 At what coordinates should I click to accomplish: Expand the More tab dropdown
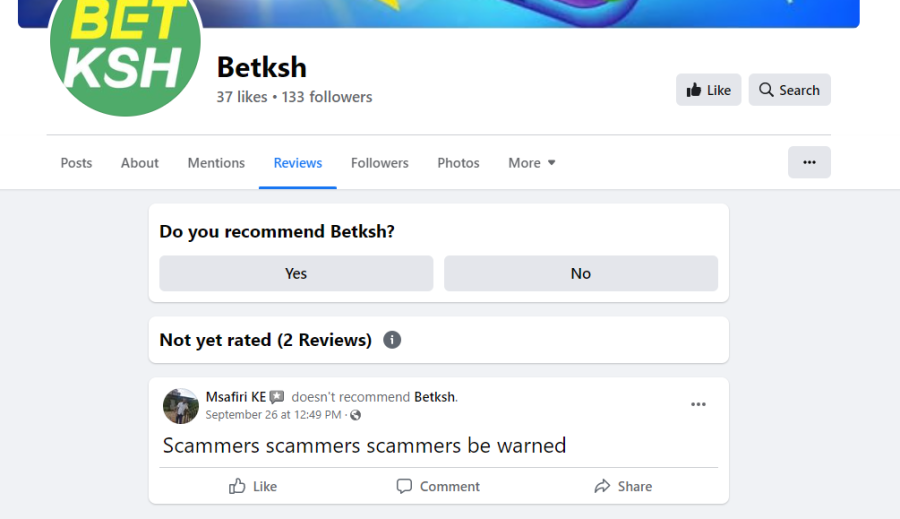[532, 163]
